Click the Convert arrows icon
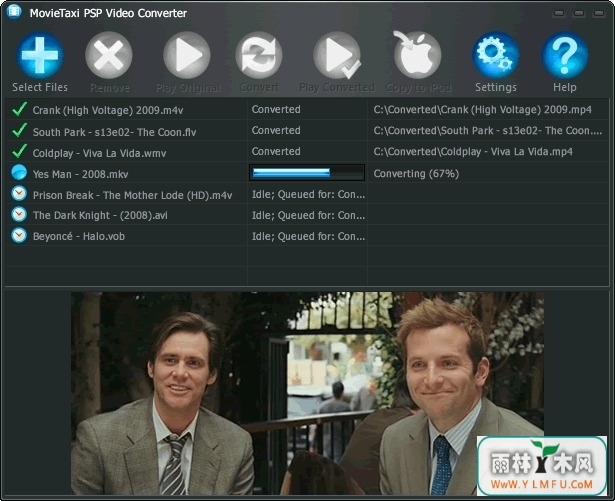Screen dimensions: 615x501 (258, 55)
